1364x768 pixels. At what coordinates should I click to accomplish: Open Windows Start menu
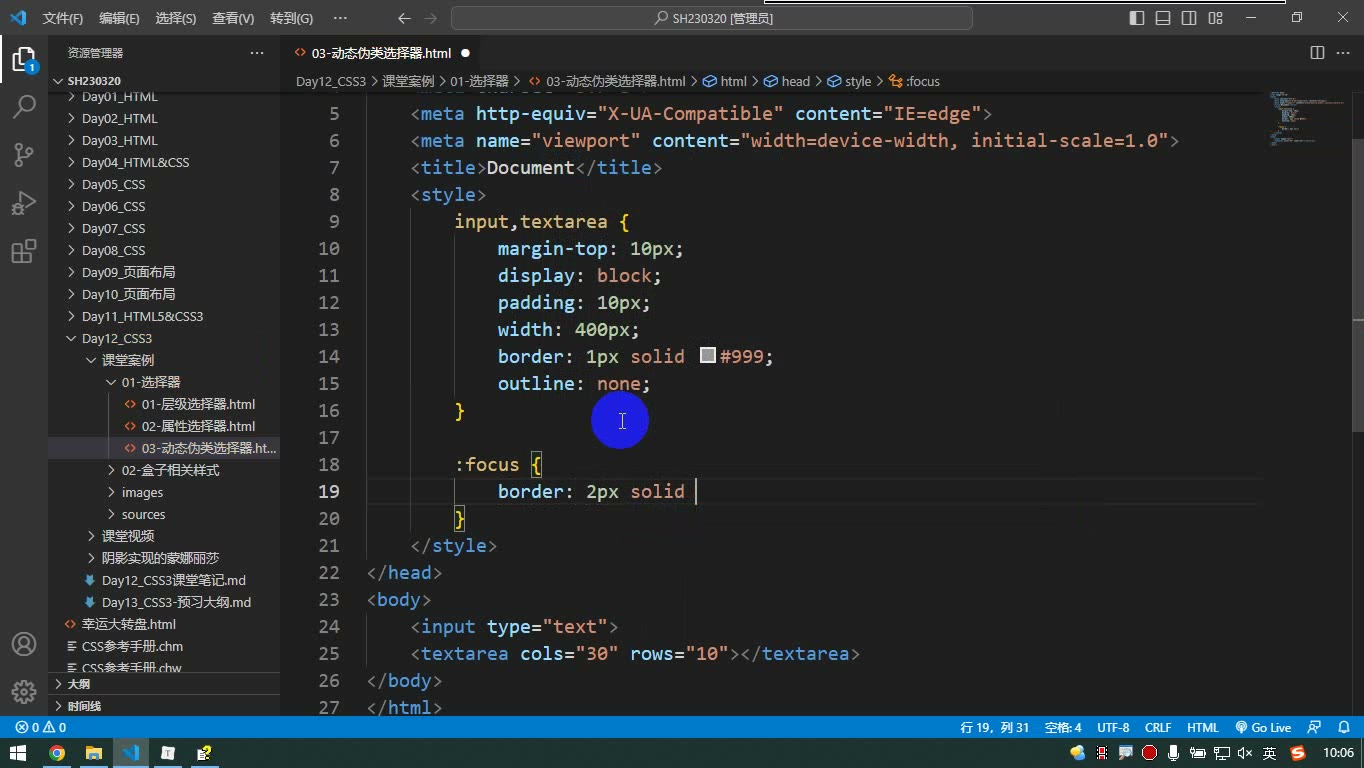18,753
